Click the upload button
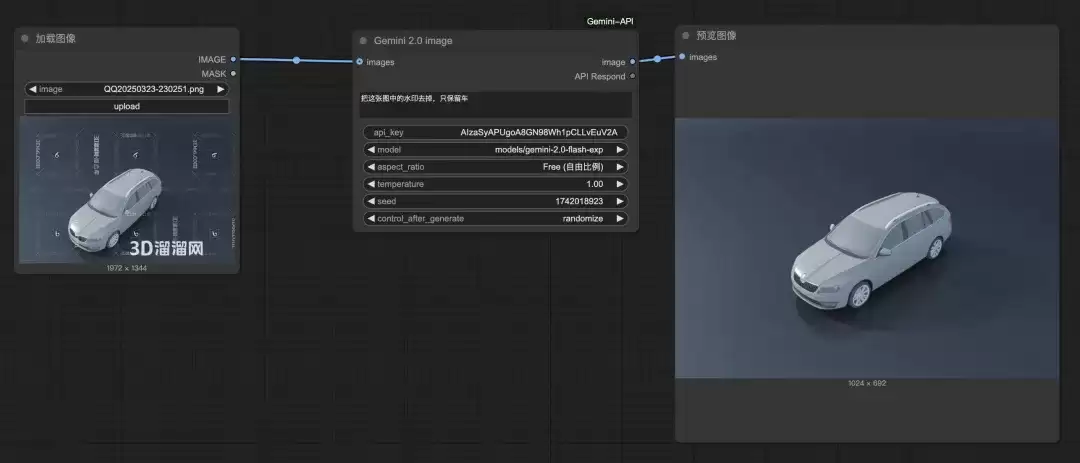Image resolution: width=1080 pixels, height=463 pixels. click(x=127, y=106)
